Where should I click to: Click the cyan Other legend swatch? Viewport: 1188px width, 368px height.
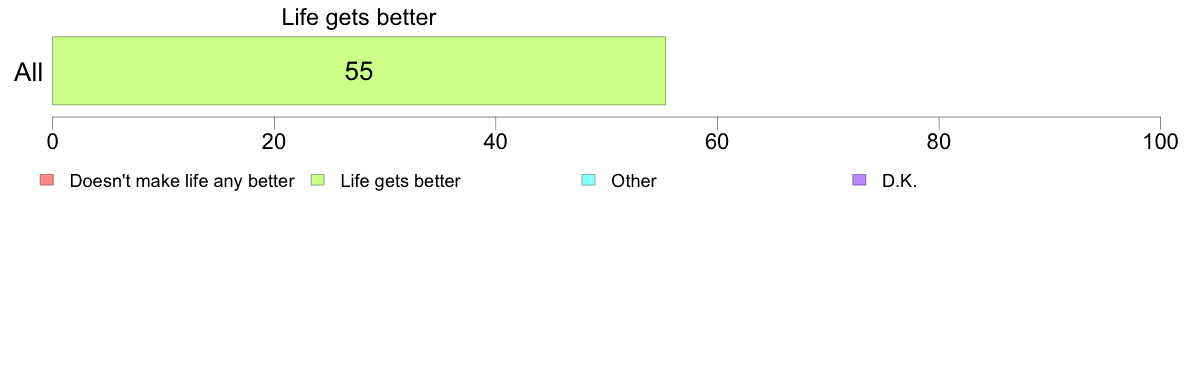pos(589,180)
